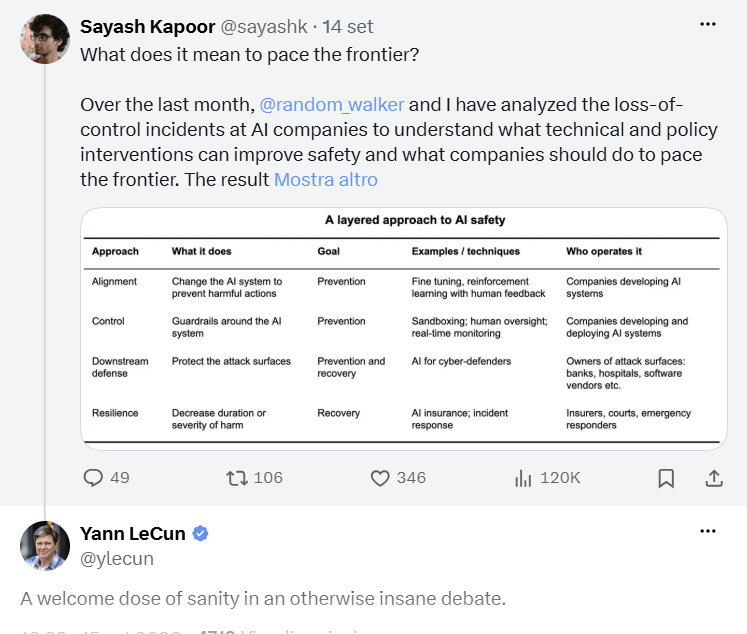Click the @ylecun handle
Viewport: 747px width, 634px height.
(x=117, y=558)
